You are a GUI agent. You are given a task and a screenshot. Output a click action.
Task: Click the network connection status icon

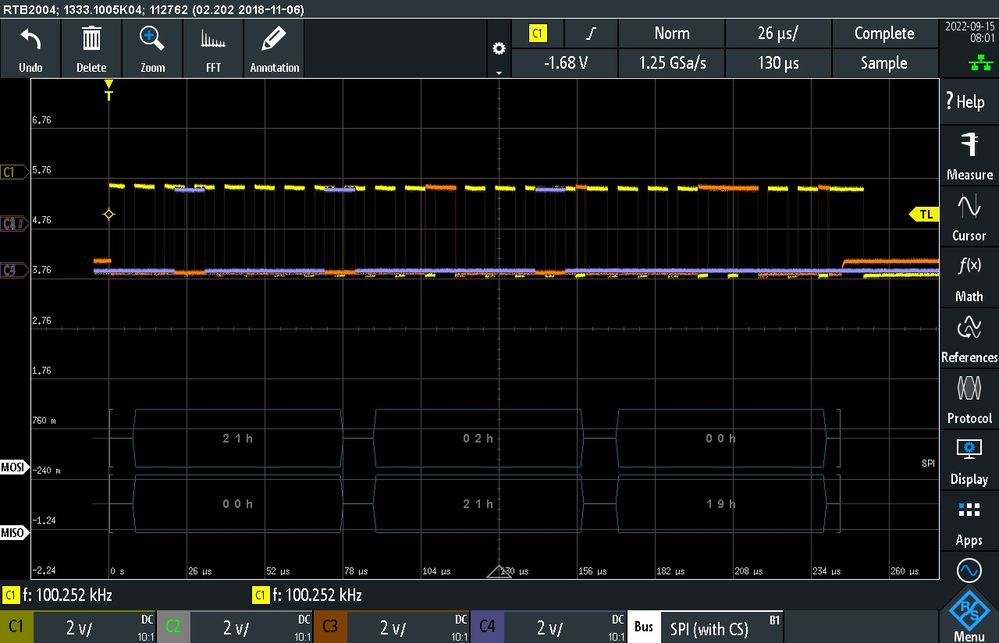[980, 62]
